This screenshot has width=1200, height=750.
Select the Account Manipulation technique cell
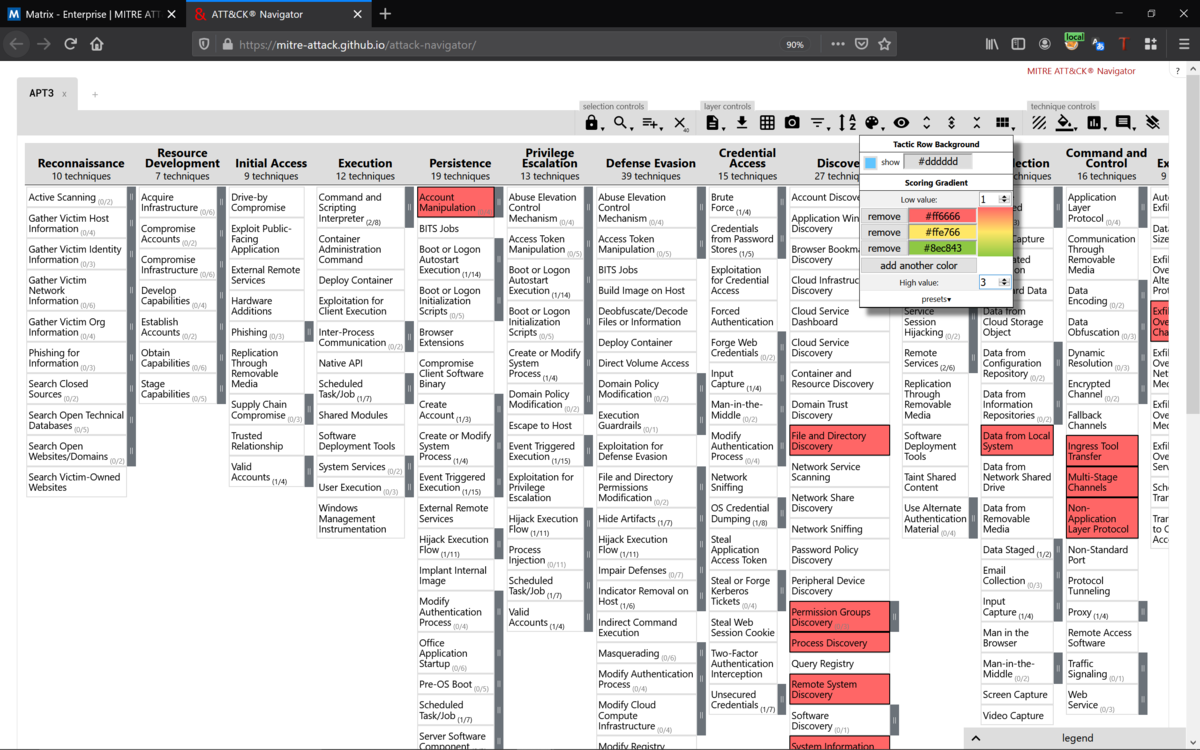click(x=455, y=203)
